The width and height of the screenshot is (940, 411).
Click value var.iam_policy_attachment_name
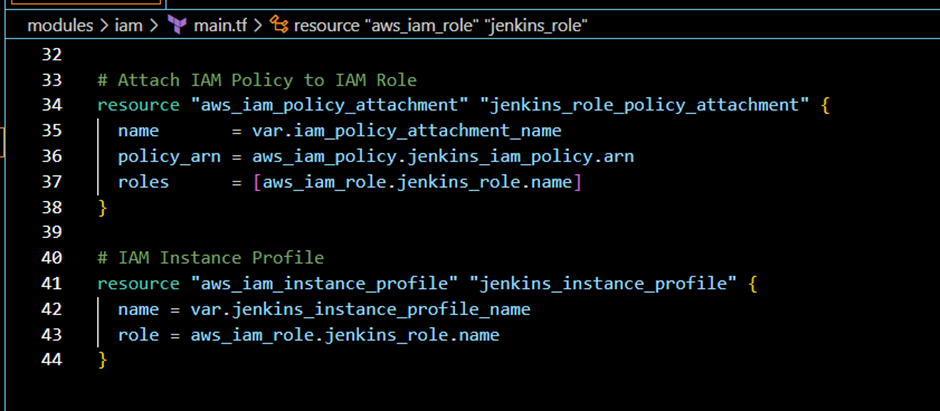click(406, 131)
